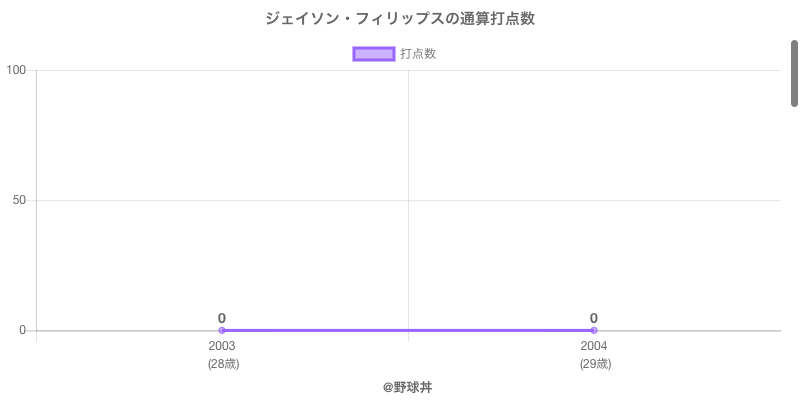Click the (29歳) age label
The width and height of the screenshot is (800, 400).
[595, 364]
